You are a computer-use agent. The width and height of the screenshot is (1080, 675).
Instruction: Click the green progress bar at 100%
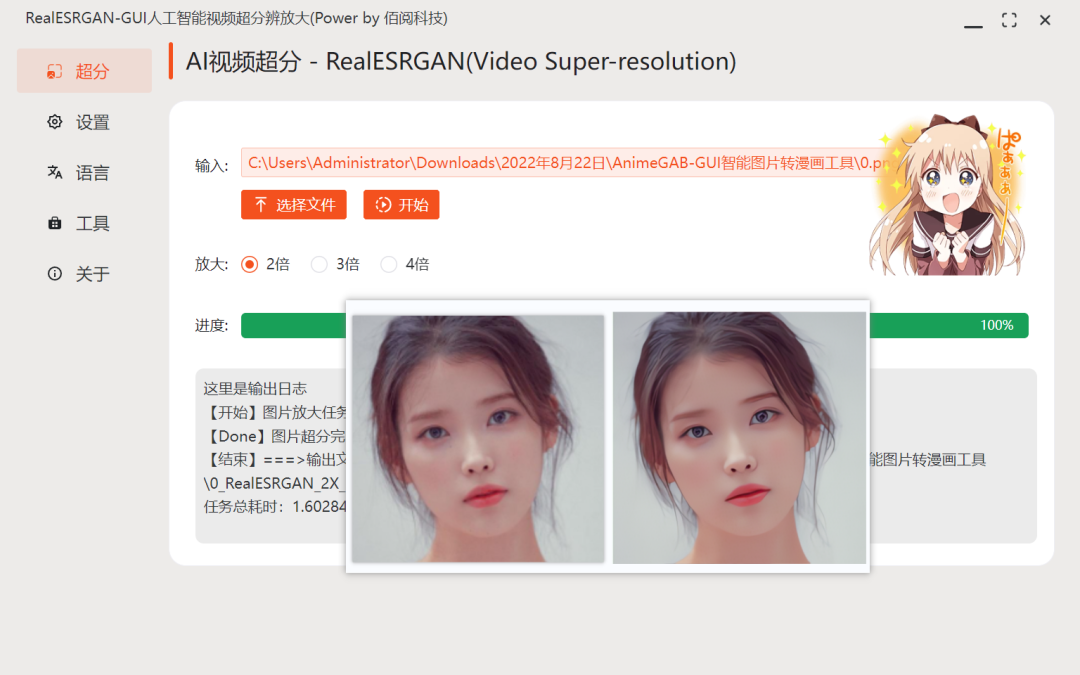(x=634, y=325)
